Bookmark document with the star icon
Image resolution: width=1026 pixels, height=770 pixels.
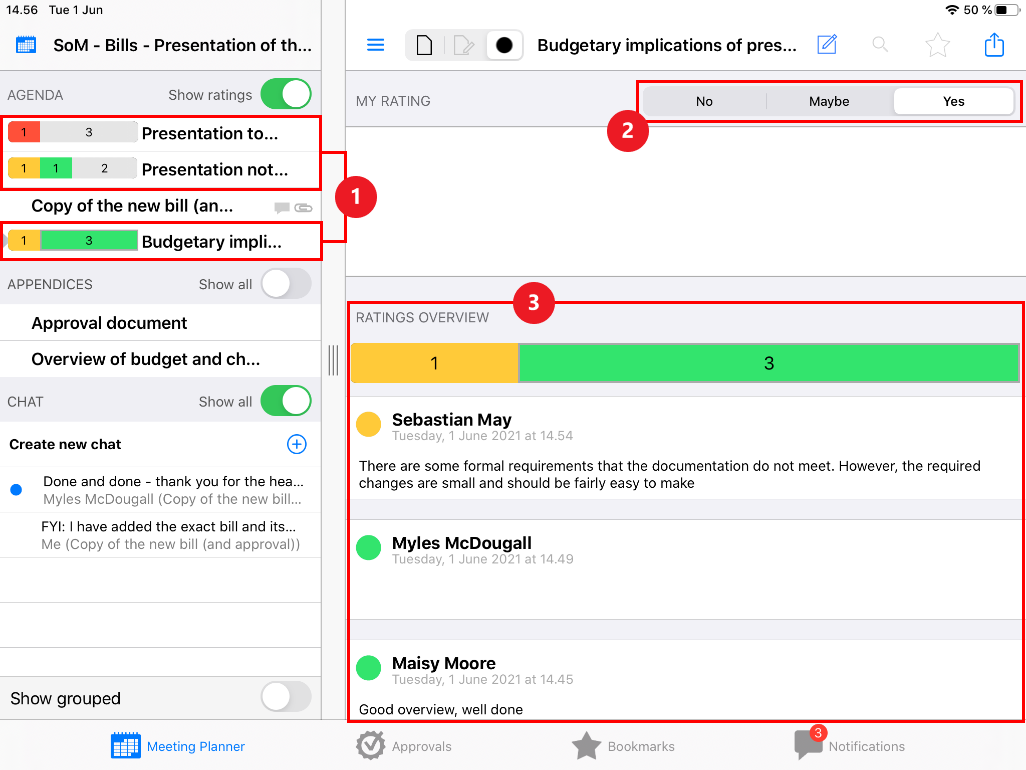pos(937,45)
